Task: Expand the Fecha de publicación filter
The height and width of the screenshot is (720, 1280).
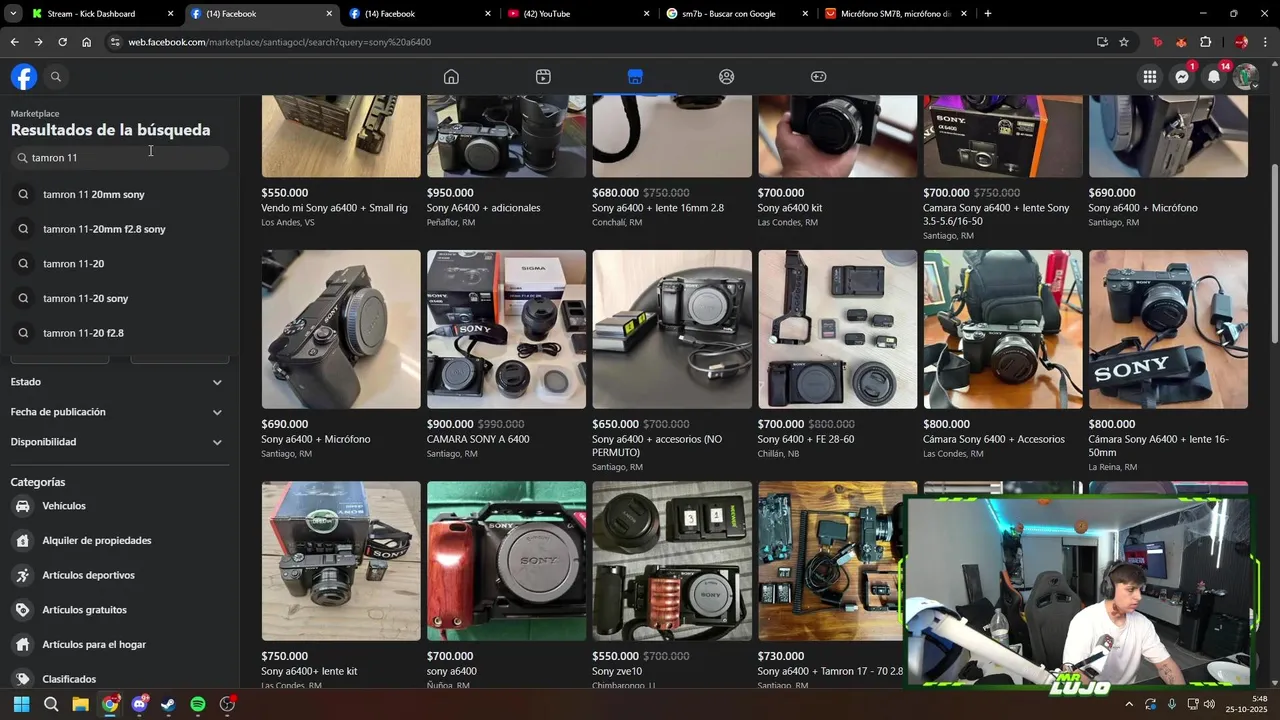Action: tap(118, 412)
